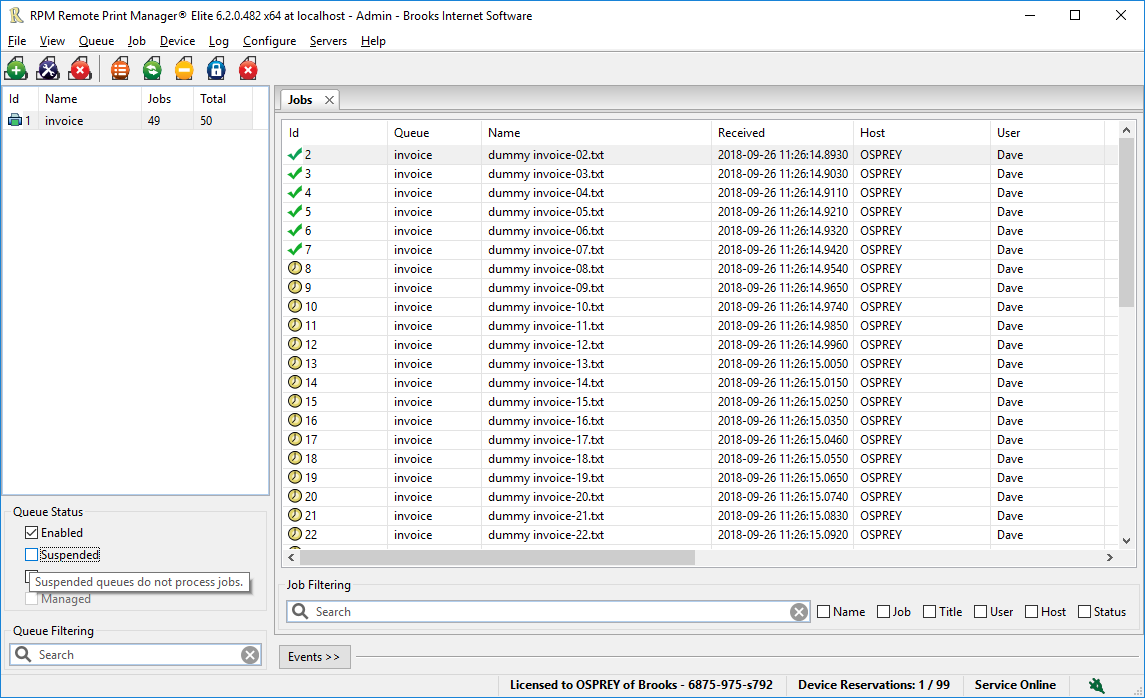Uncheck the Enabled queue status checkbox
Viewport: 1145px width, 698px height.
pos(32,533)
